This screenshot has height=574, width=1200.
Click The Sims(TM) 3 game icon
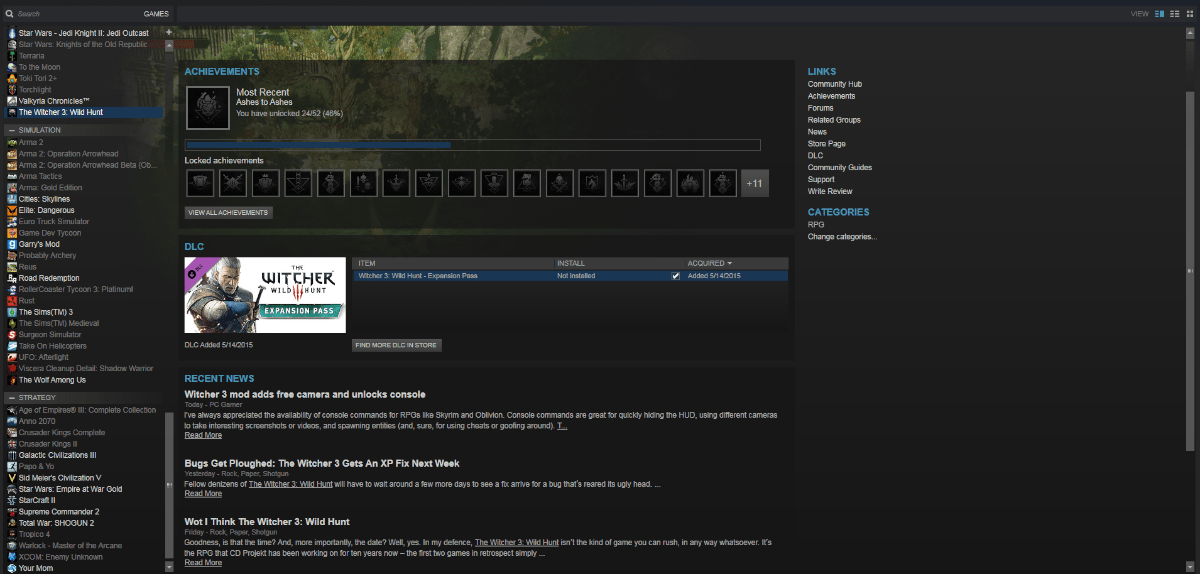pyautogui.click(x=11, y=312)
